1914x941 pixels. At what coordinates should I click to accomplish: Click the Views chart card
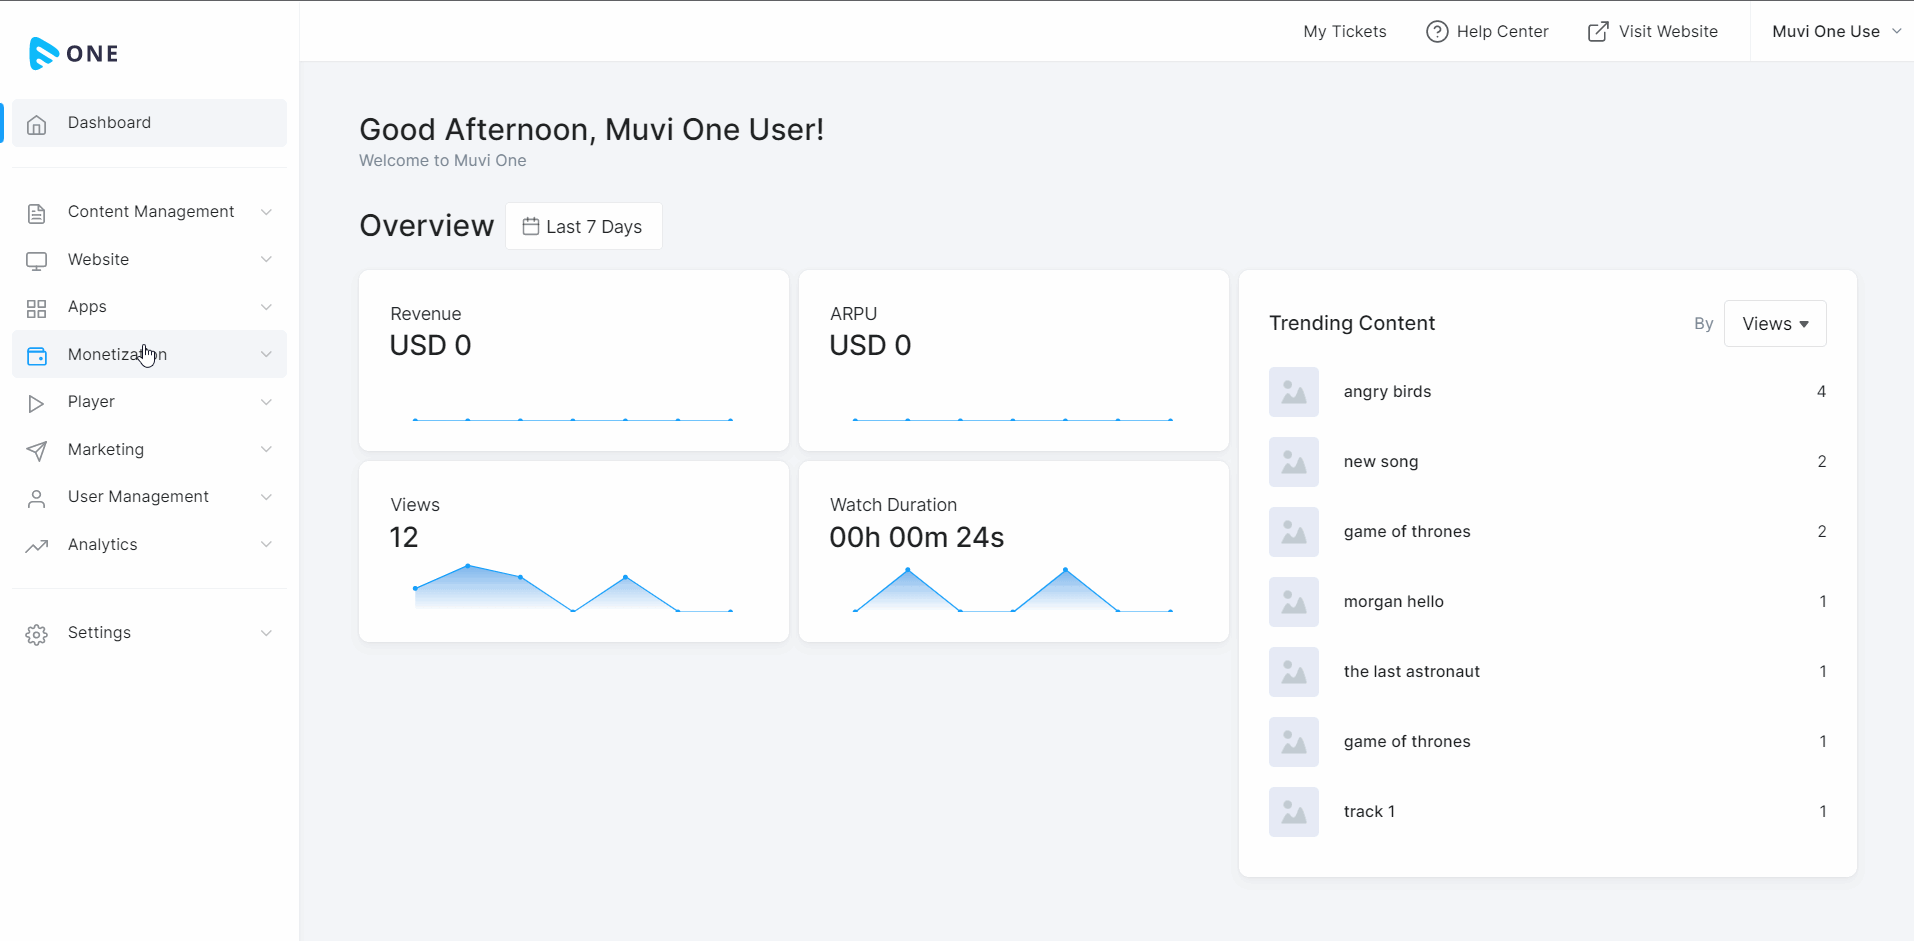(573, 551)
